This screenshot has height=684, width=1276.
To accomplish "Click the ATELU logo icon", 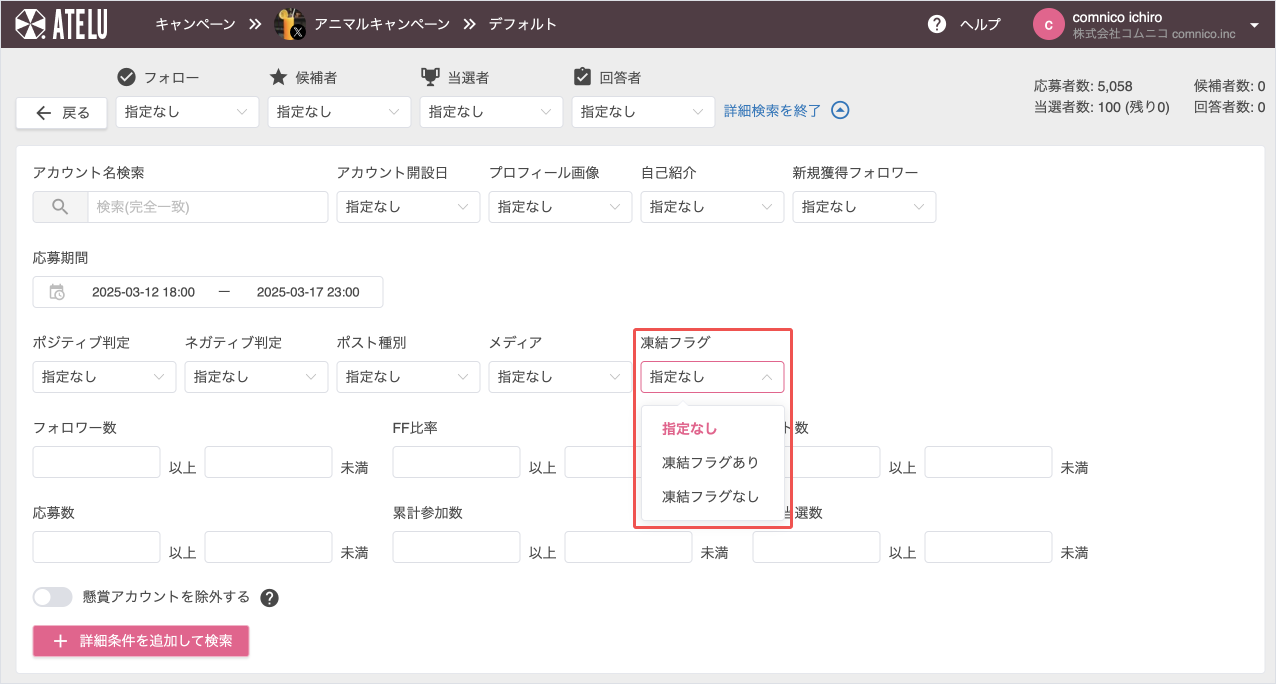I will [x=30, y=24].
